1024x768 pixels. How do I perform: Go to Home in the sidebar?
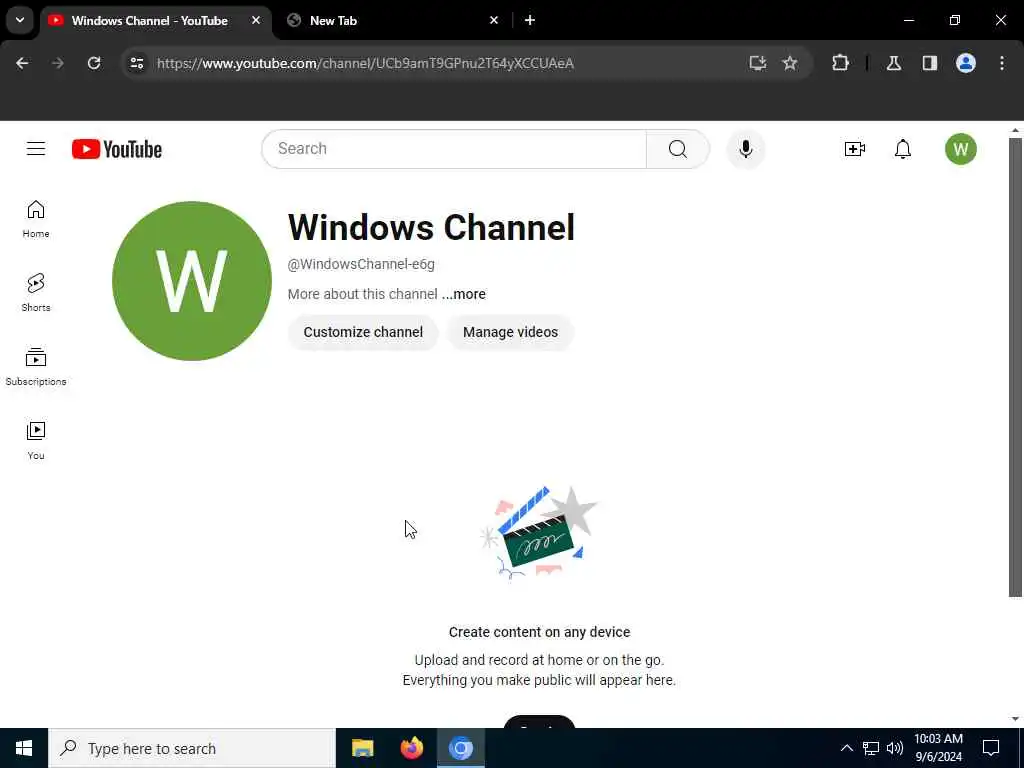(36, 219)
